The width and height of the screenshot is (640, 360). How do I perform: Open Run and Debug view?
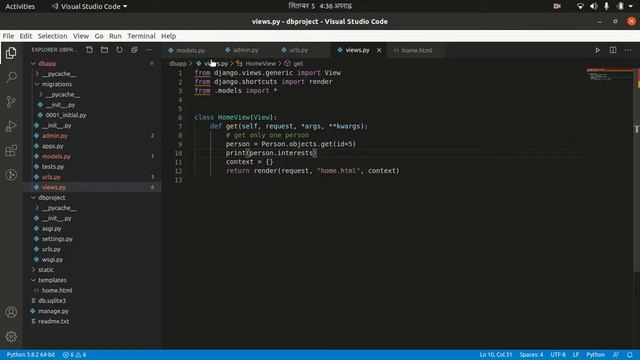11,126
